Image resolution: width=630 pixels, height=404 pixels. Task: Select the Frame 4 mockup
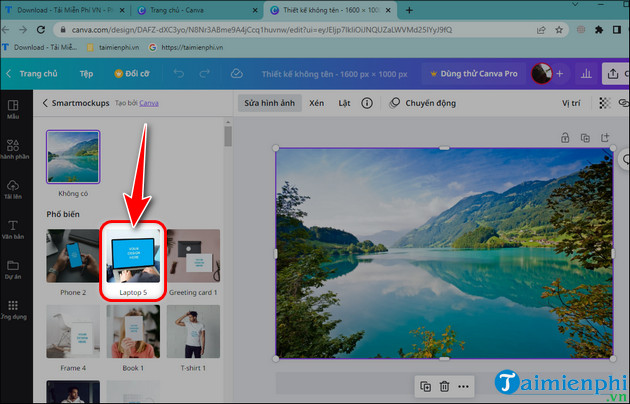(x=73, y=331)
